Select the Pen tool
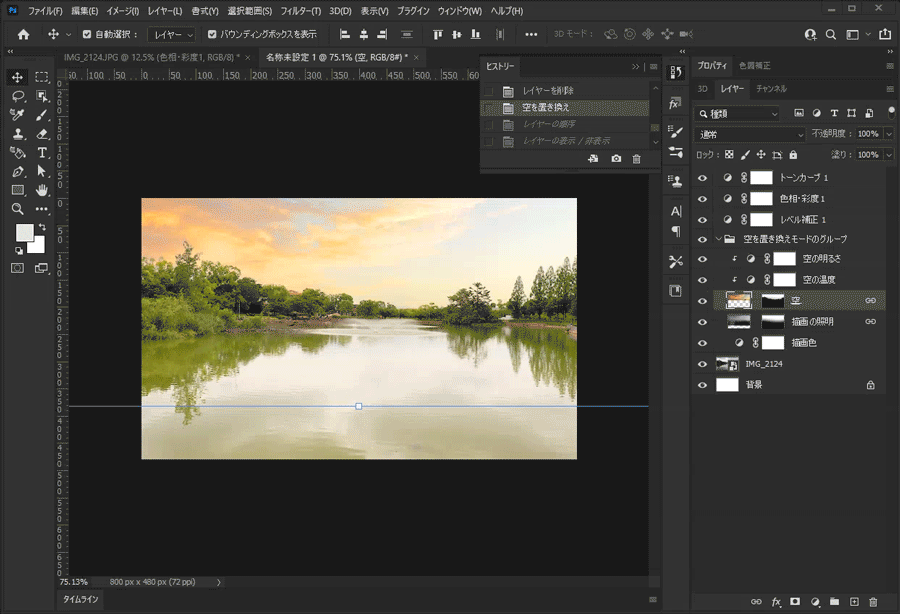This screenshot has width=900, height=614. tap(18, 172)
